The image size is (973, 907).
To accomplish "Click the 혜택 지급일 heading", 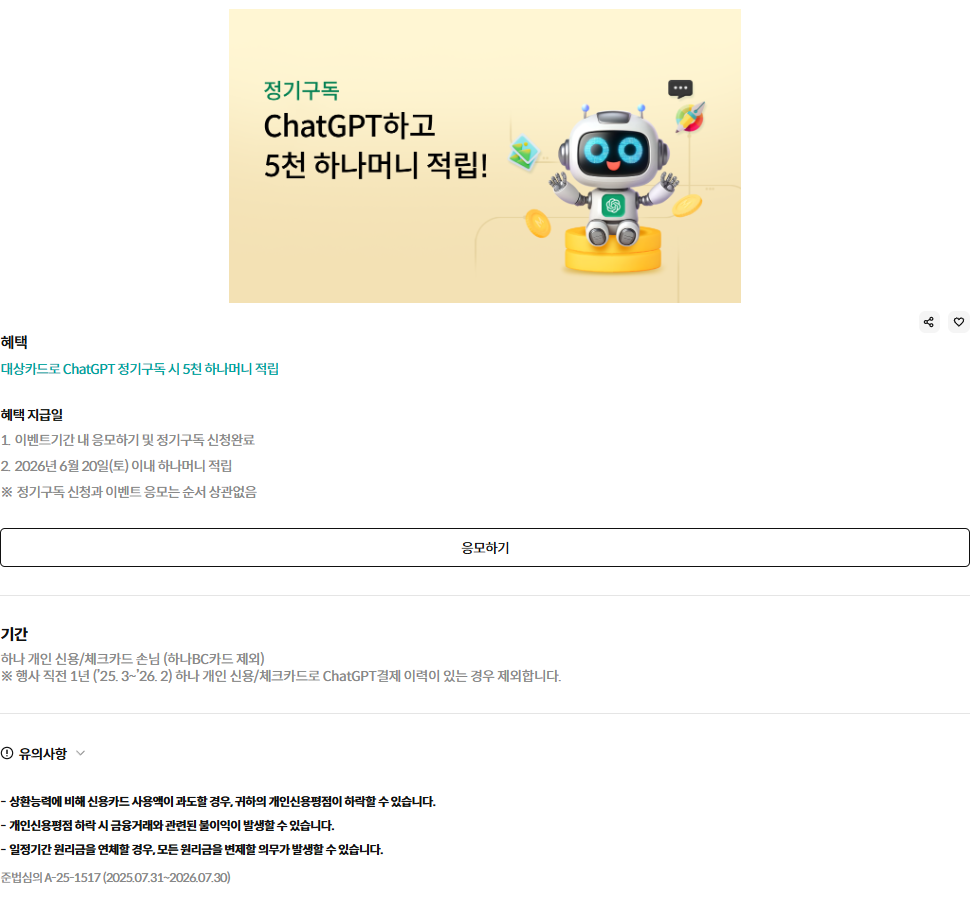I will (x=32, y=414).
